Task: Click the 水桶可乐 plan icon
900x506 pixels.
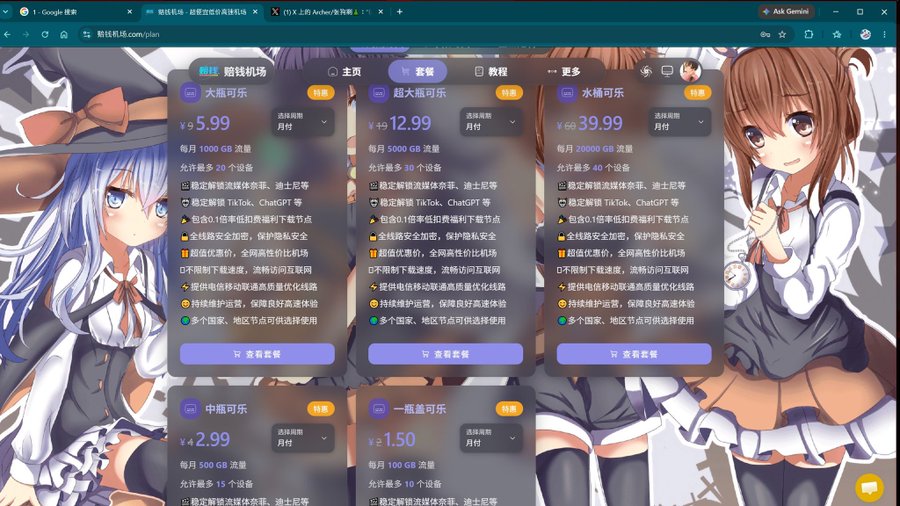Action: click(x=567, y=93)
